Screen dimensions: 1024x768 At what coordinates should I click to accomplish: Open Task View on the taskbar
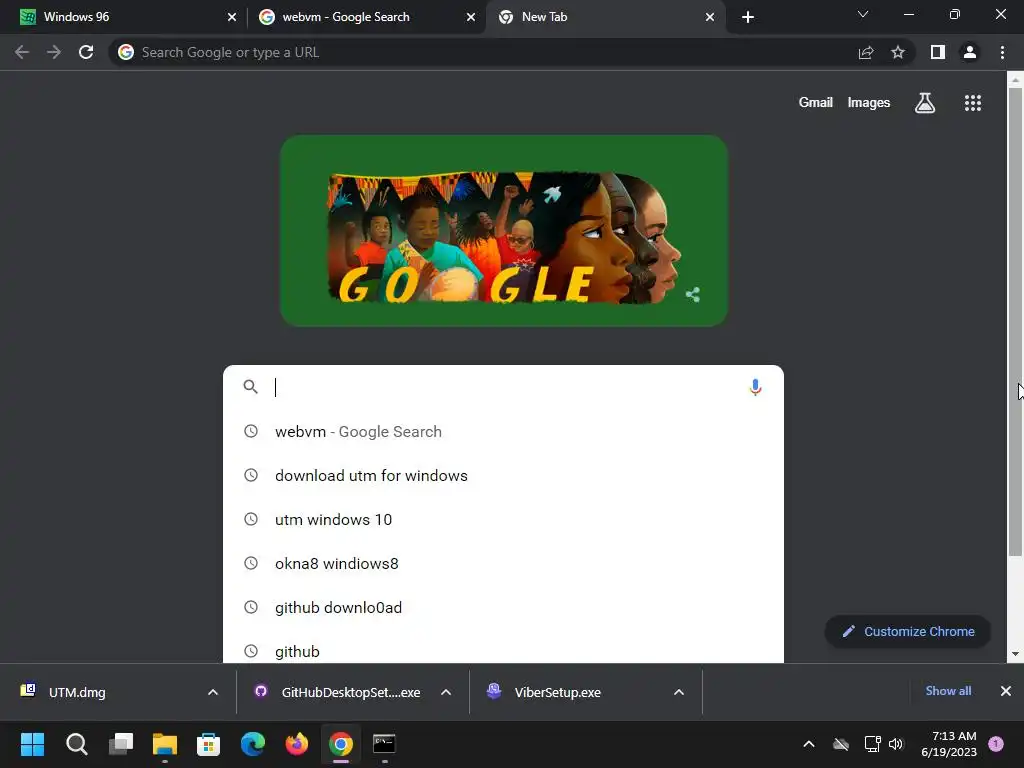tap(121, 744)
